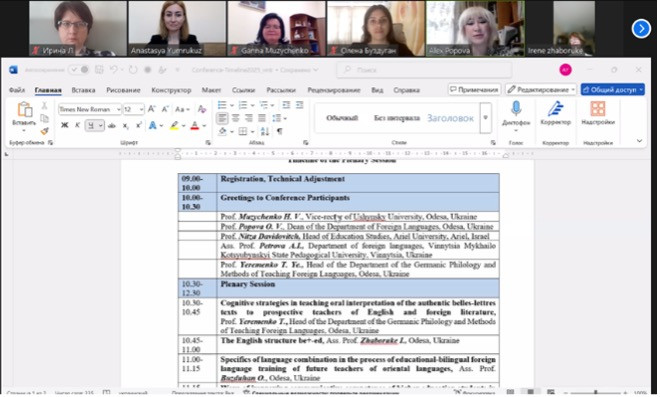
Task: Toggle the AutoSave switch
Action: click(x=79, y=70)
